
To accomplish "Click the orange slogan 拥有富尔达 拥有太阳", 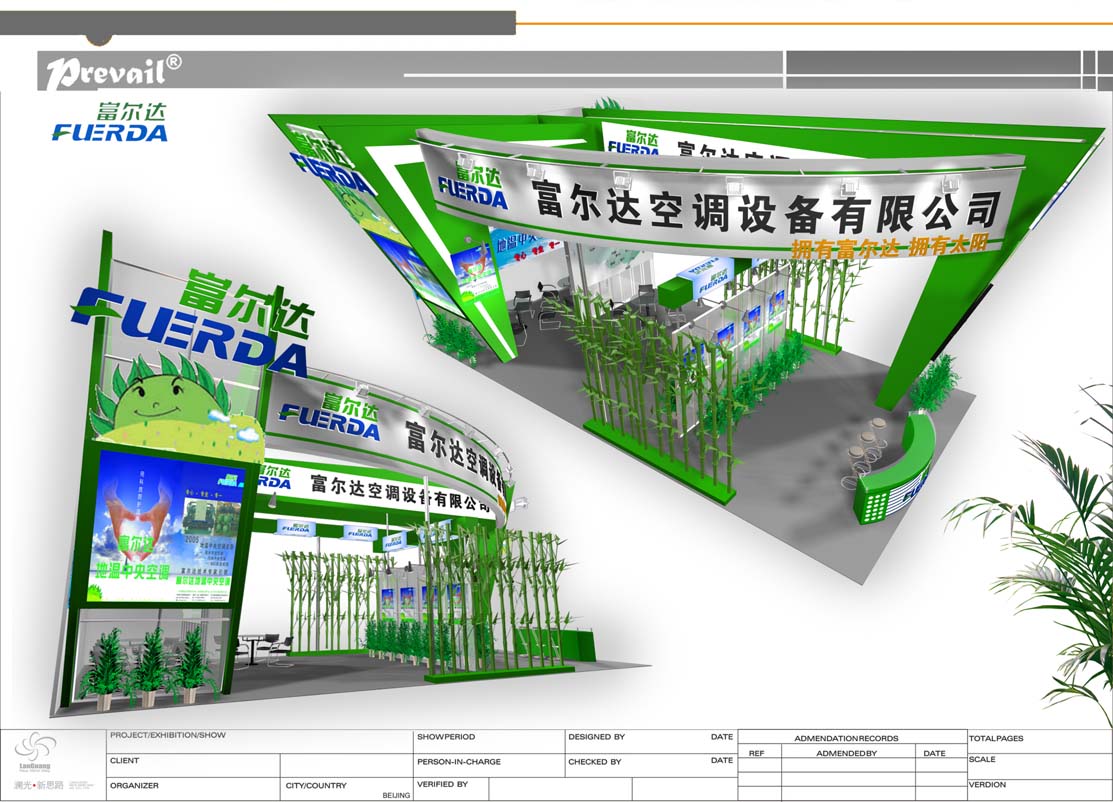I will click(x=889, y=247).
